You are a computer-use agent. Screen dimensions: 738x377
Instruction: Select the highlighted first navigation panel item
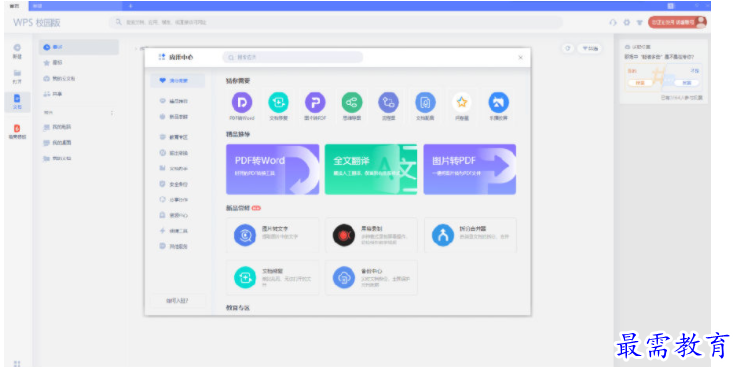pyautogui.click(x=79, y=47)
